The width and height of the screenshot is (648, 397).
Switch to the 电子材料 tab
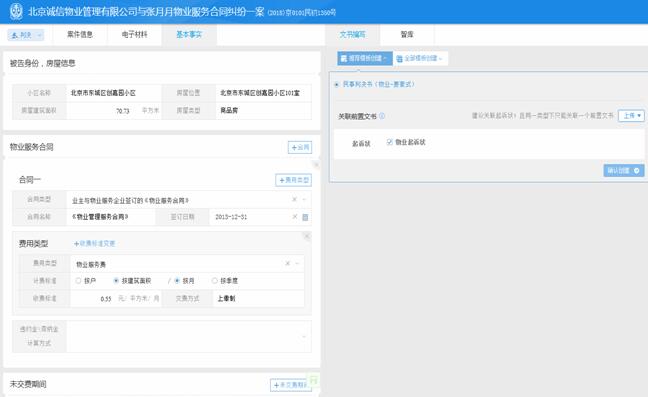pos(134,34)
